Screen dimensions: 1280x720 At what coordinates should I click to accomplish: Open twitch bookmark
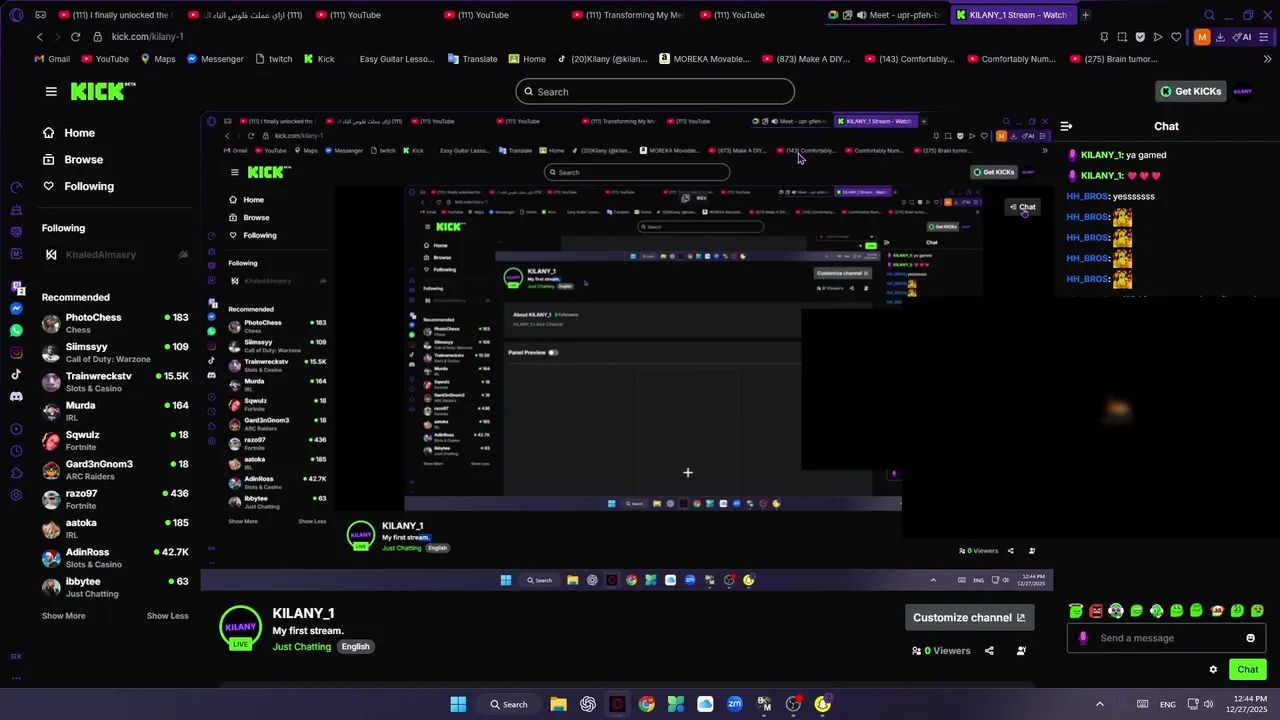tap(273, 59)
